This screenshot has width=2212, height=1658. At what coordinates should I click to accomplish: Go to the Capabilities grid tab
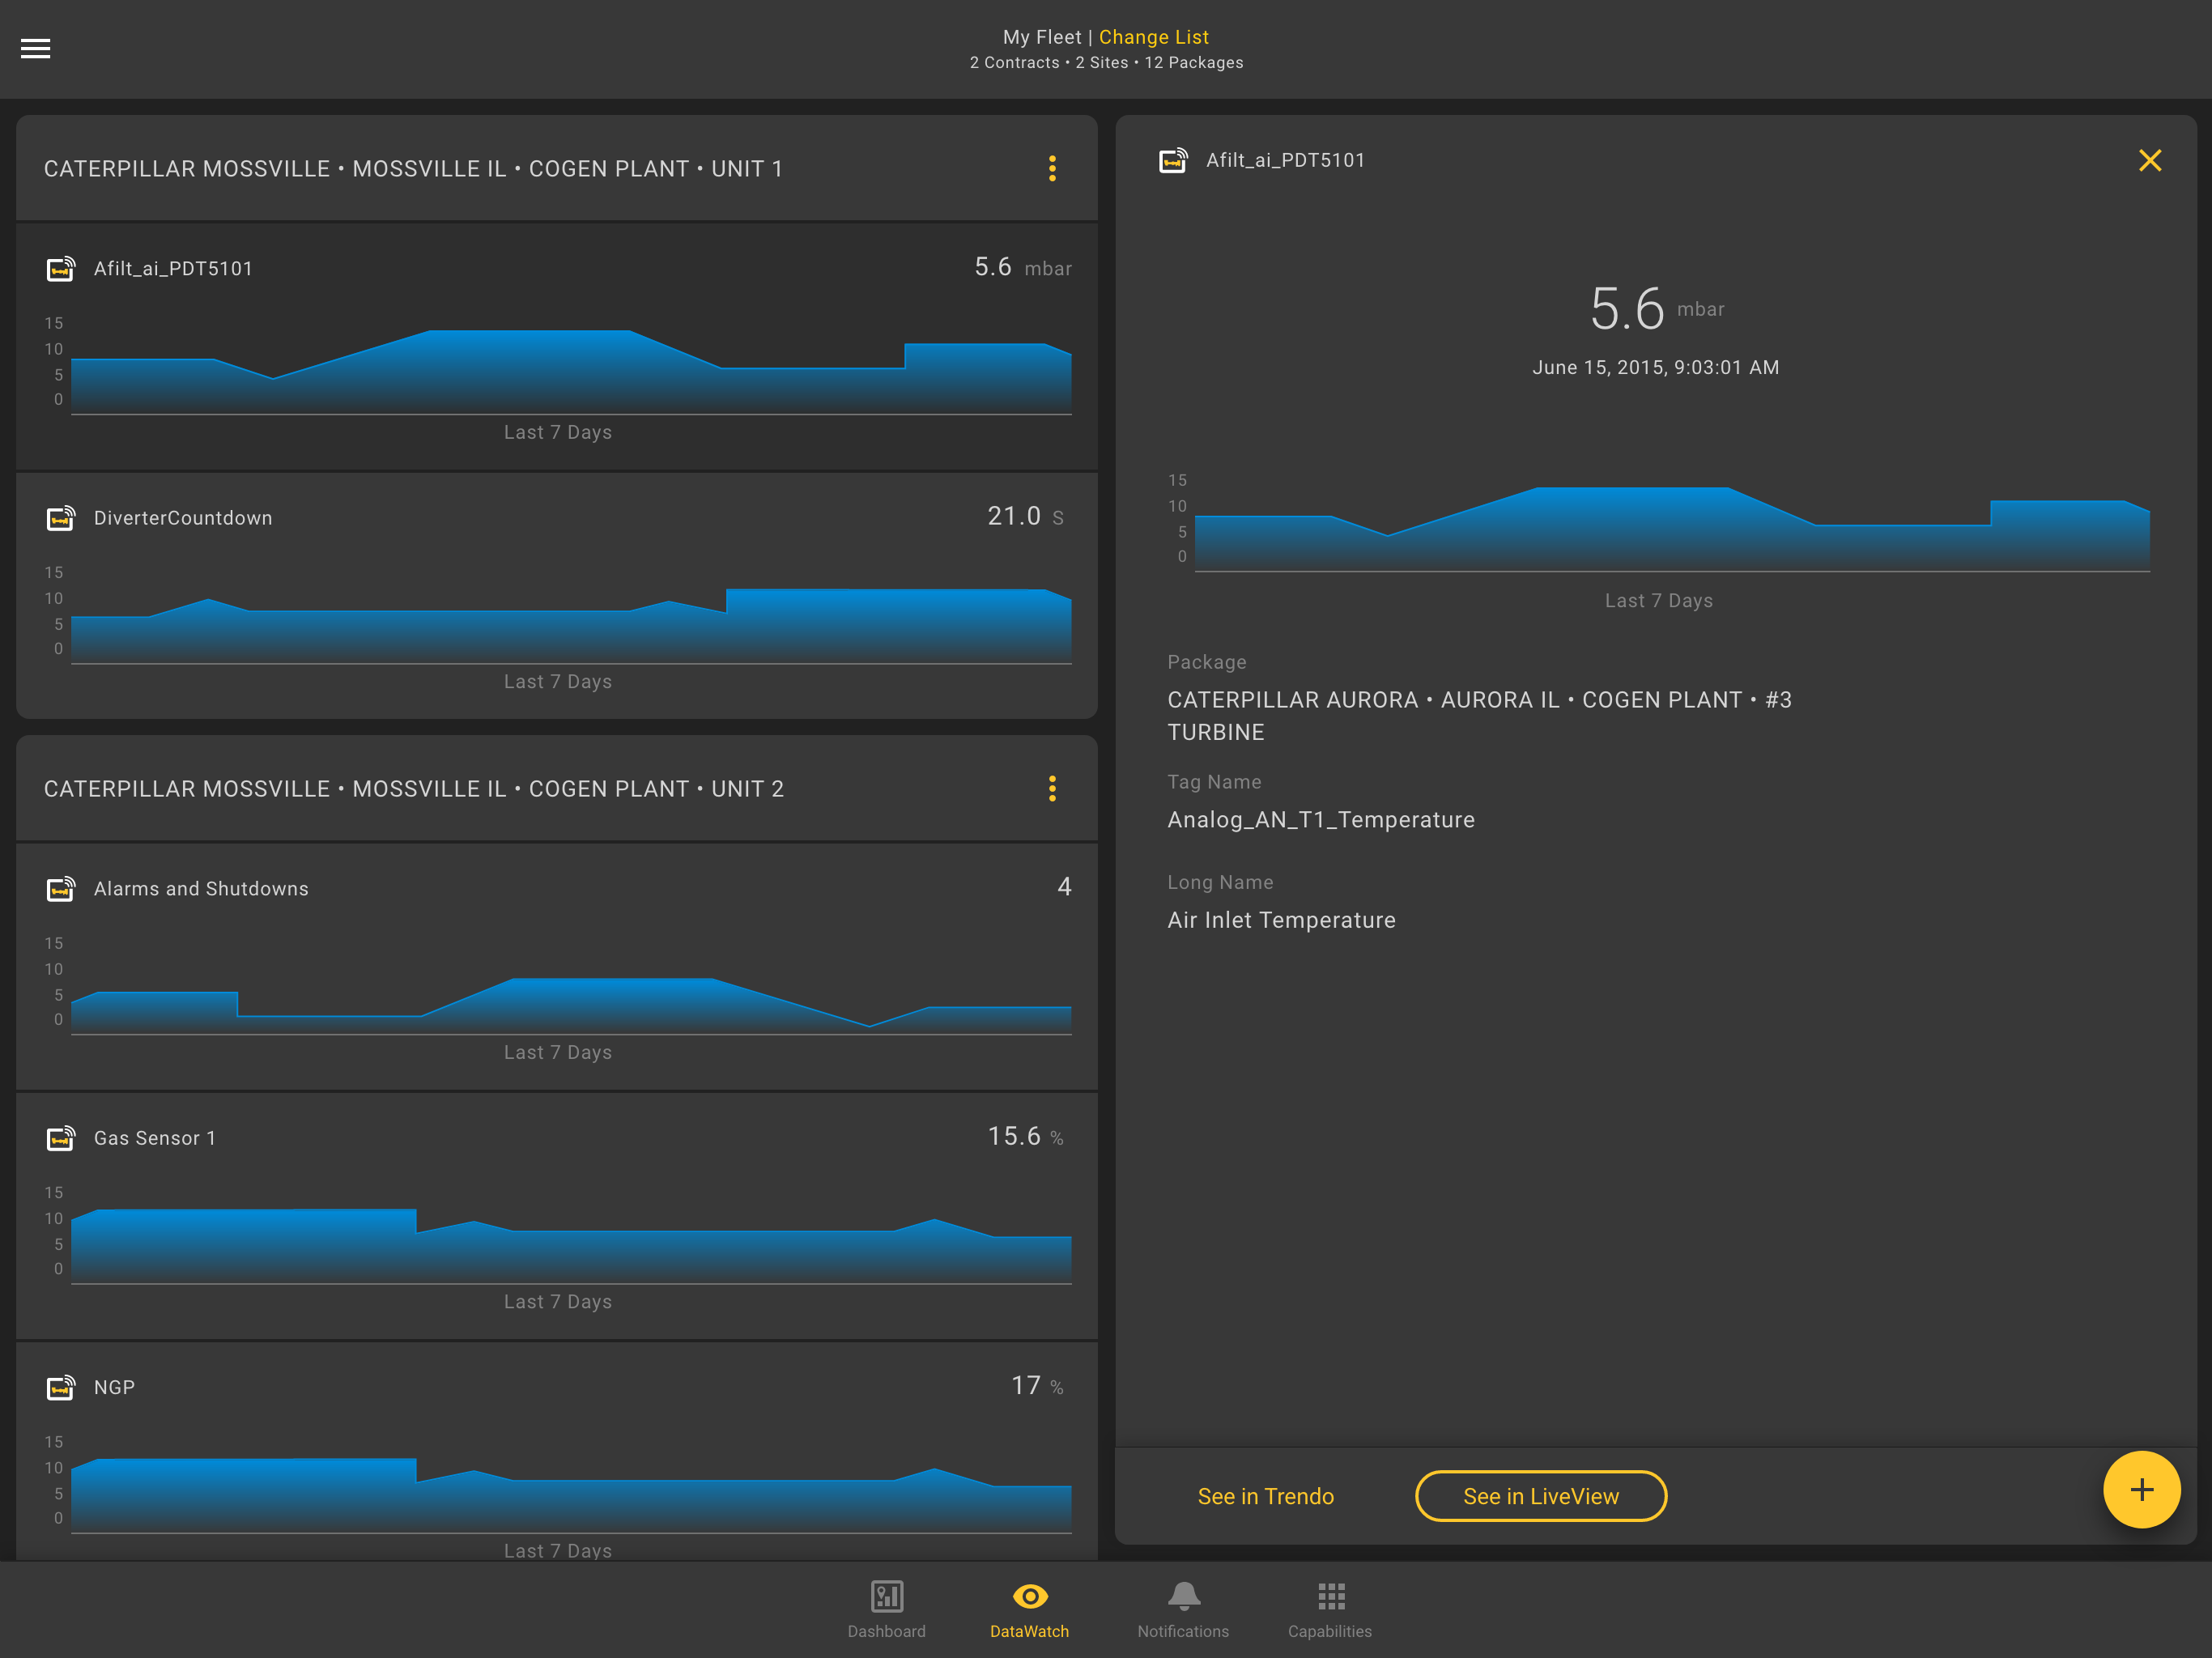coord(1330,1609)
